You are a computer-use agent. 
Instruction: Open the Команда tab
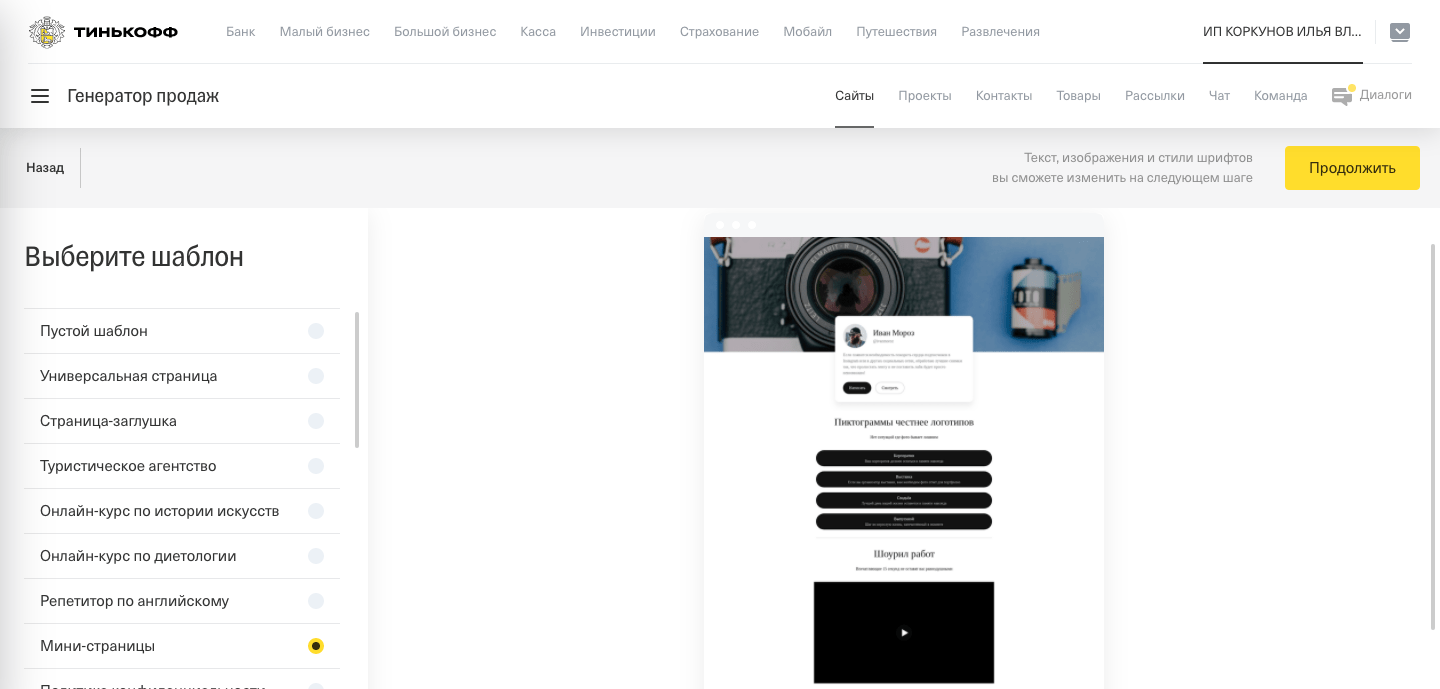tap(1281, 96)
